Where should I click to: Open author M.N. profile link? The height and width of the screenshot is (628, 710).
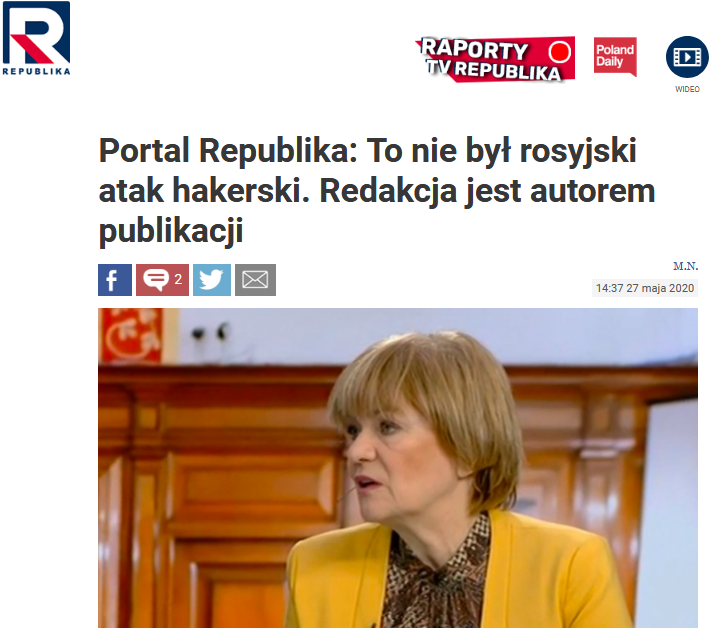[x=686, y=266]
